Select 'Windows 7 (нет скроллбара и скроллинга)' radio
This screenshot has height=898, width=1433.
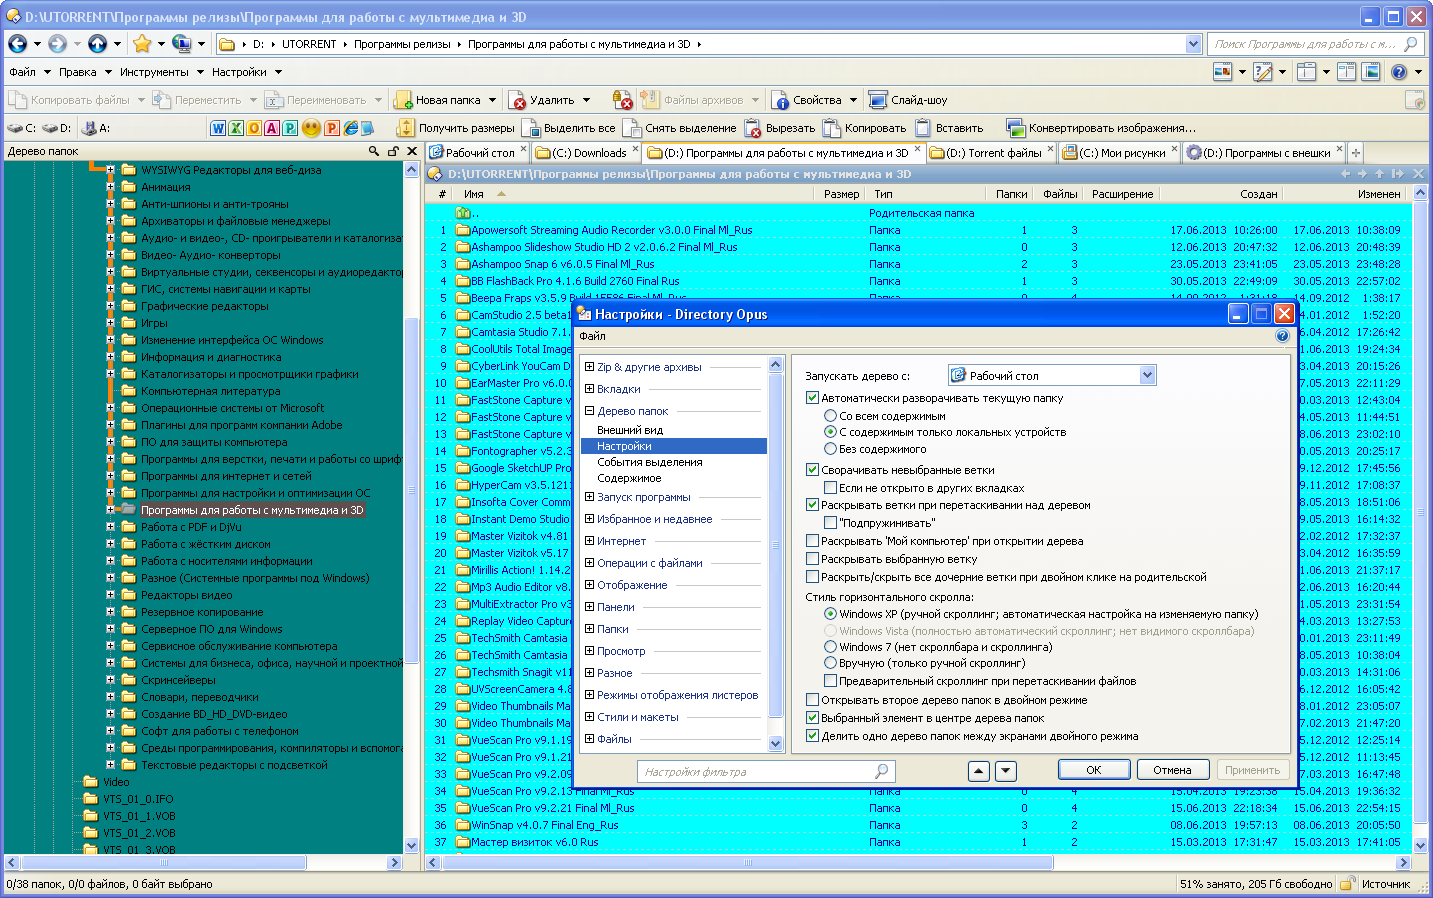coord(830,647)
